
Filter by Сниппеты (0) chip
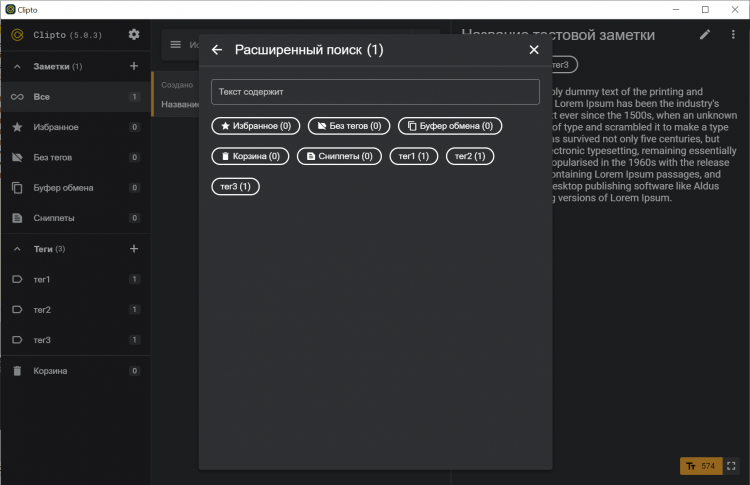(x=340, y=156)
